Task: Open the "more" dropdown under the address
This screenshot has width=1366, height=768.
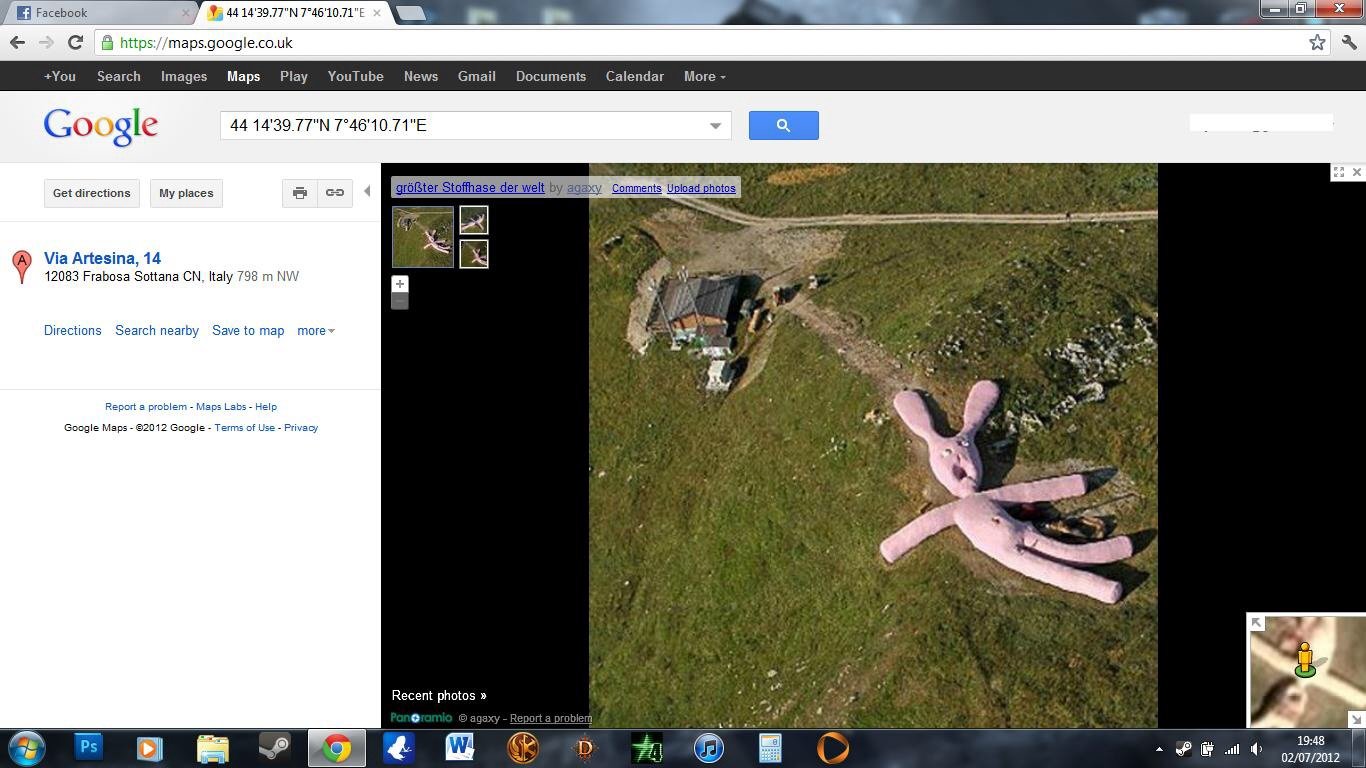Action: click(x=315, y=330)
